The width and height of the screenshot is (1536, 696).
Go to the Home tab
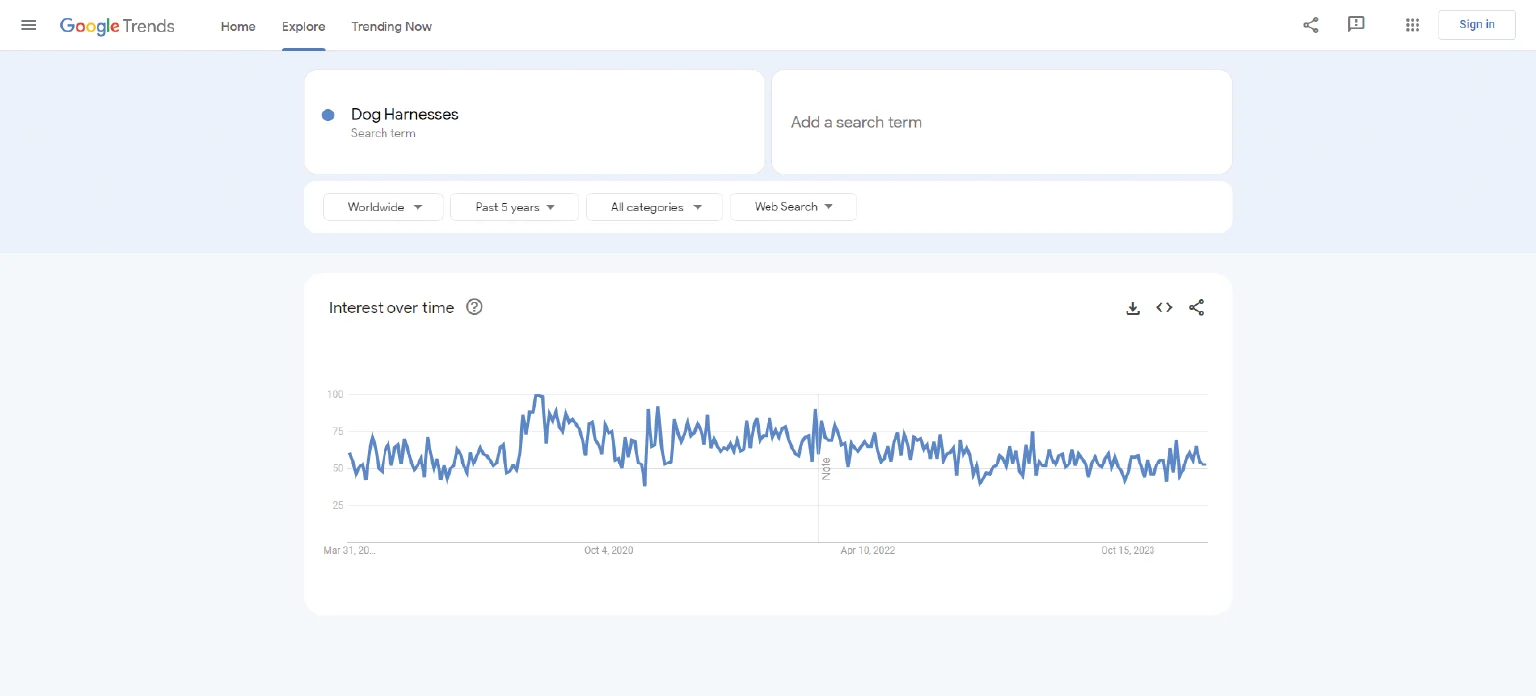(x=238, y=27)
